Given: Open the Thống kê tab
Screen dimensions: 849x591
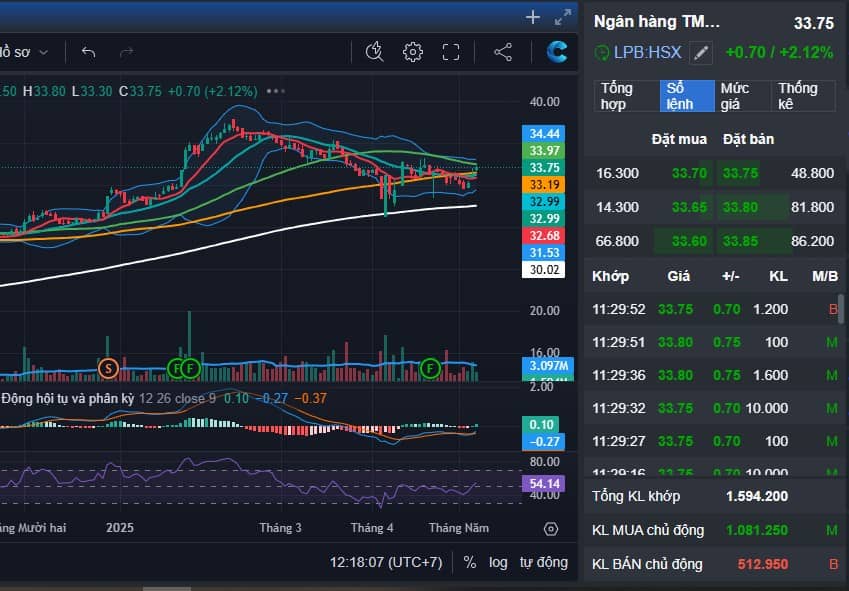Looking at the screenshot, I should (804, 96).
